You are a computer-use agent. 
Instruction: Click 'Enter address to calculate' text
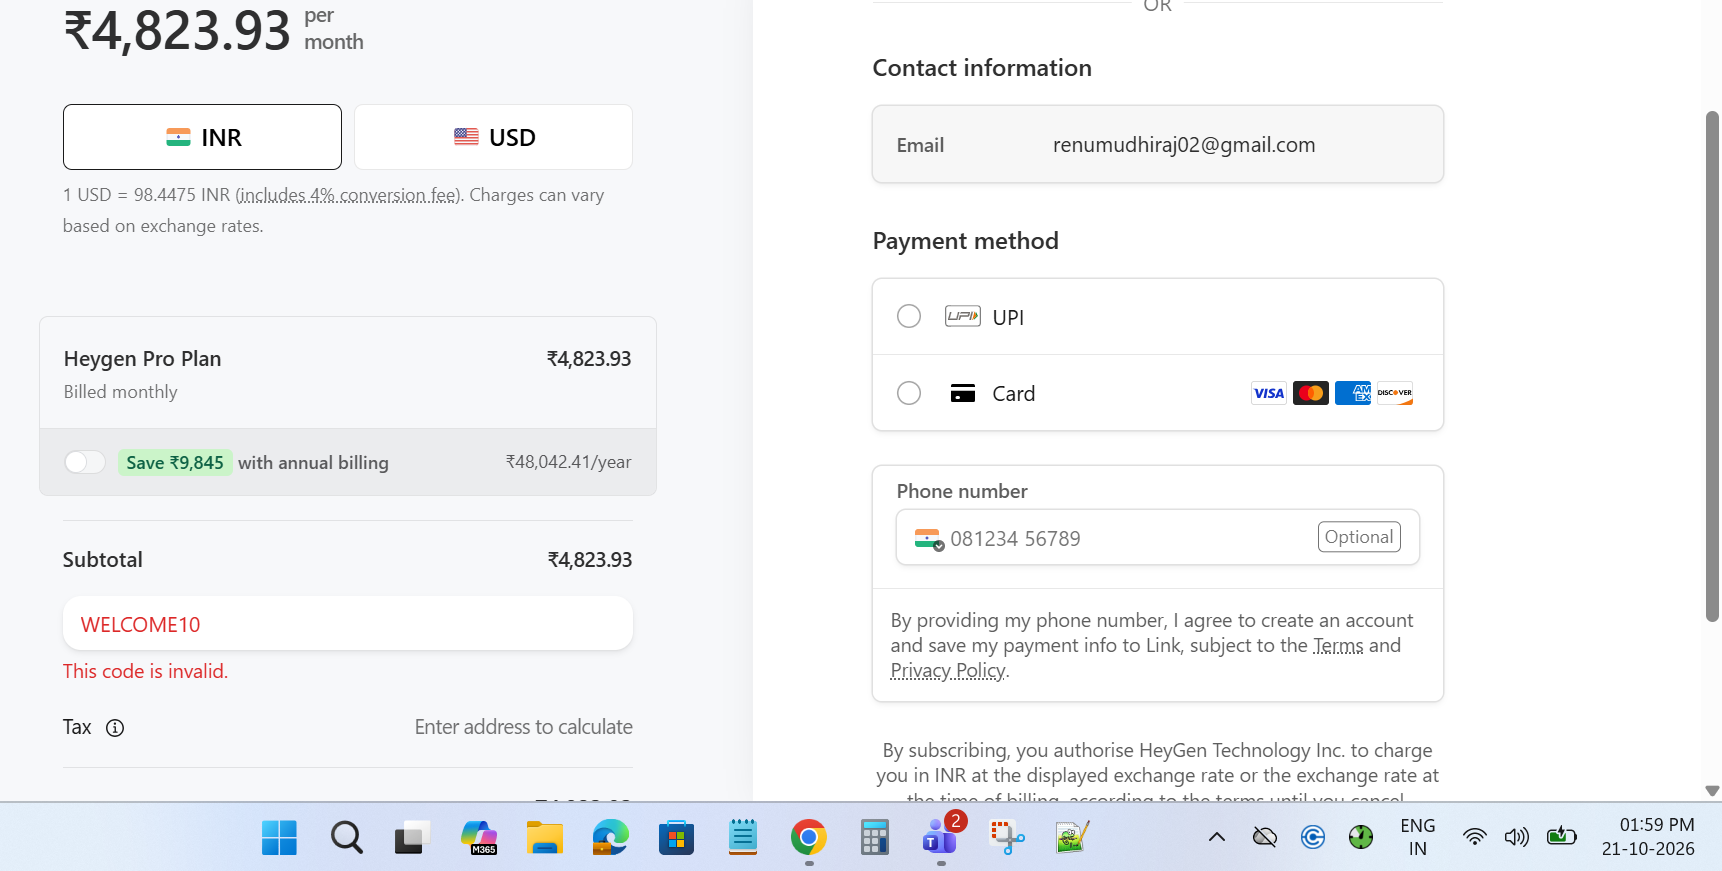[524, 727]
